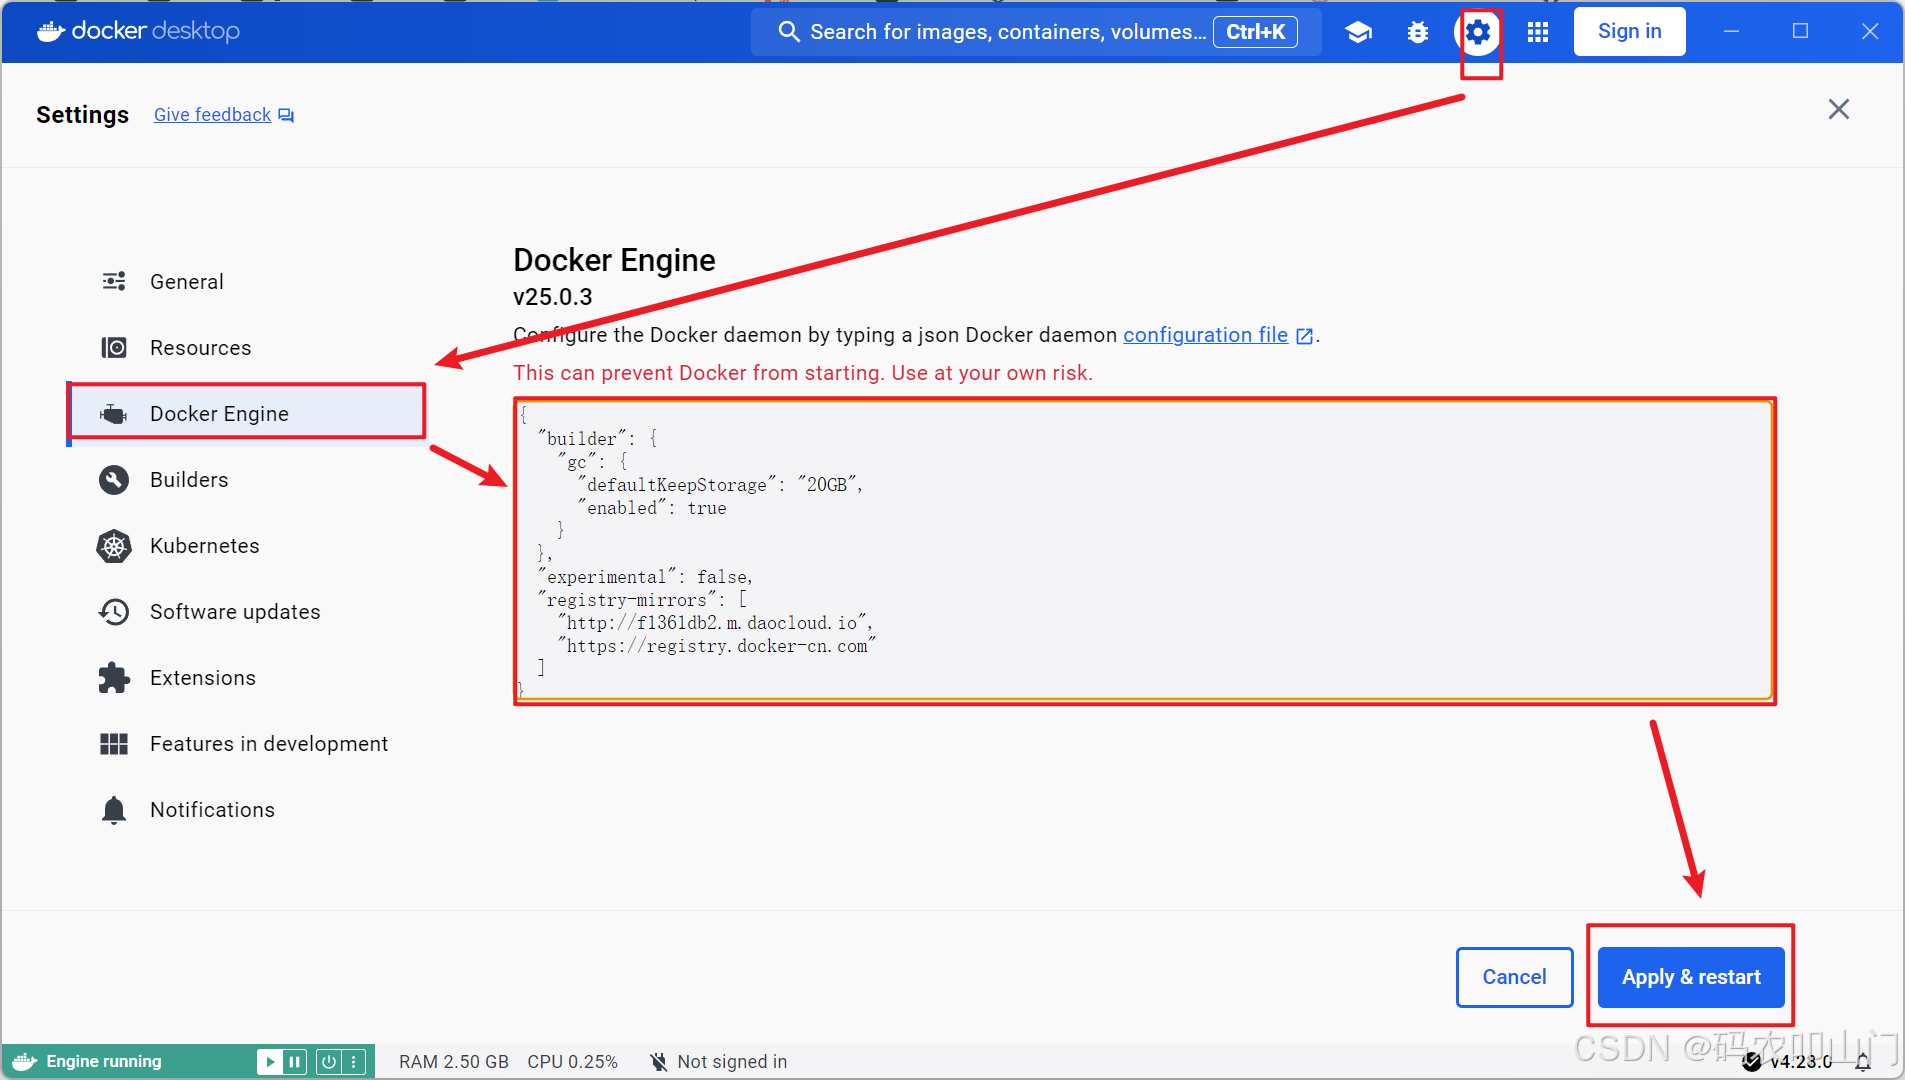Click the "registry-mirrors" line in JSON editor

[x=642, y=600]
